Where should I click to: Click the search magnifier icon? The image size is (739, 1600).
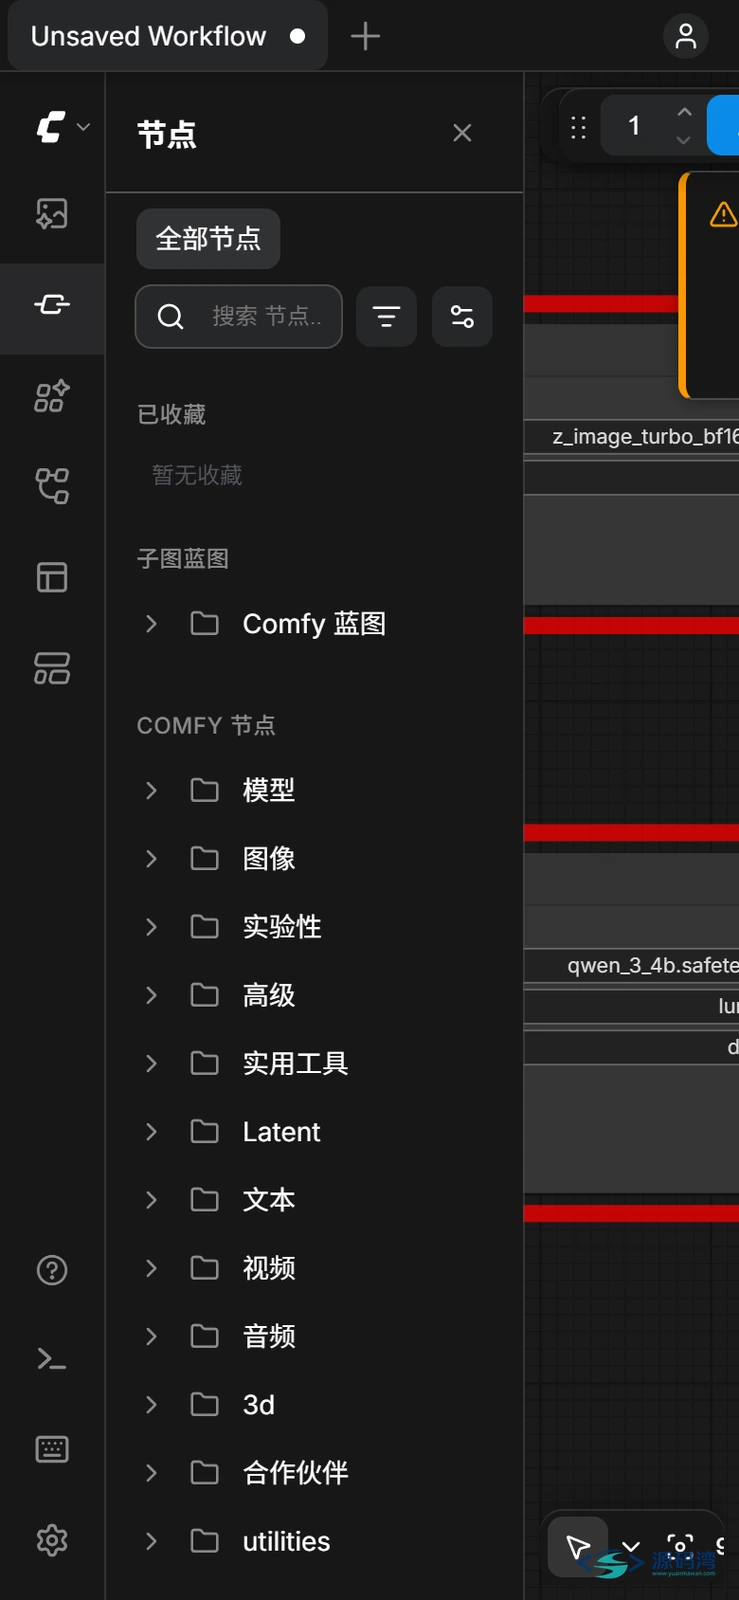[x=171, y=317]
